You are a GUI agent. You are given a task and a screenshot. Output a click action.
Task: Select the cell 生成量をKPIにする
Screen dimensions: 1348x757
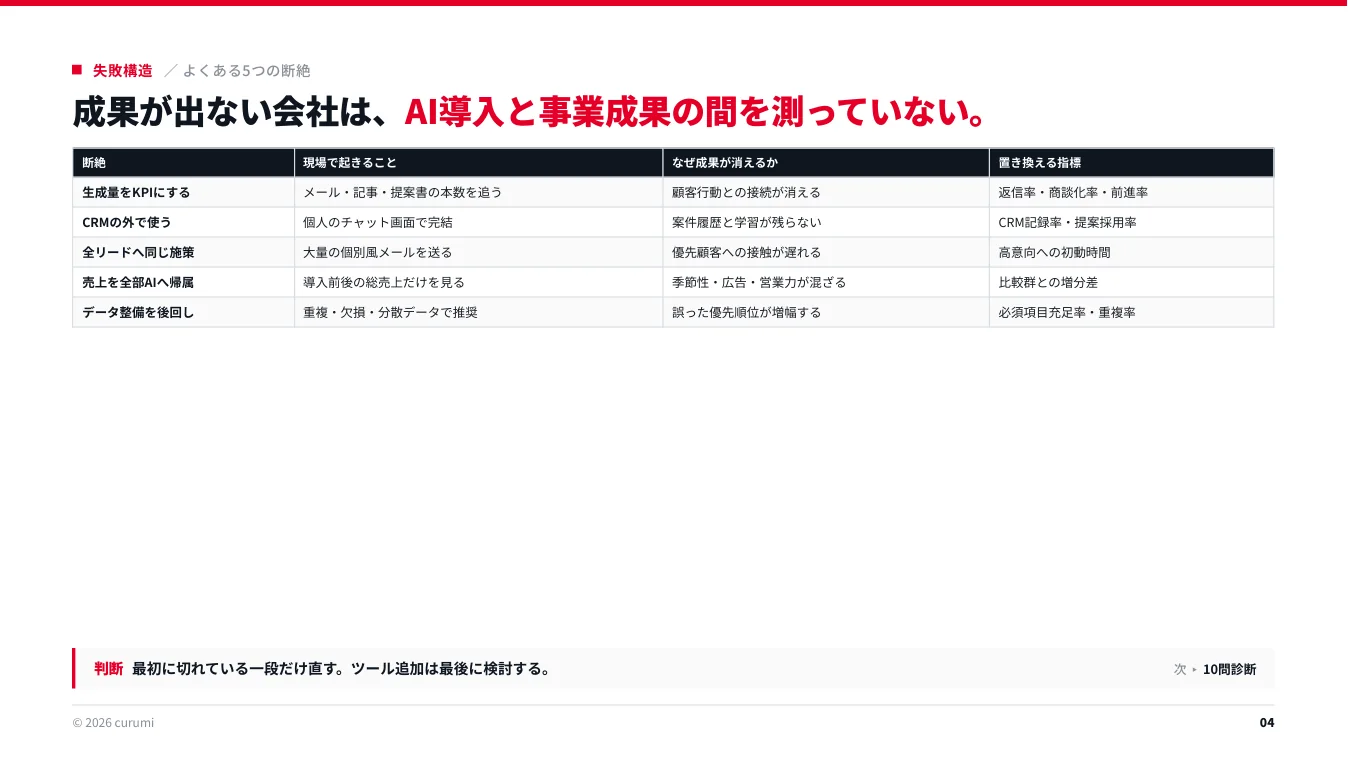183,192
